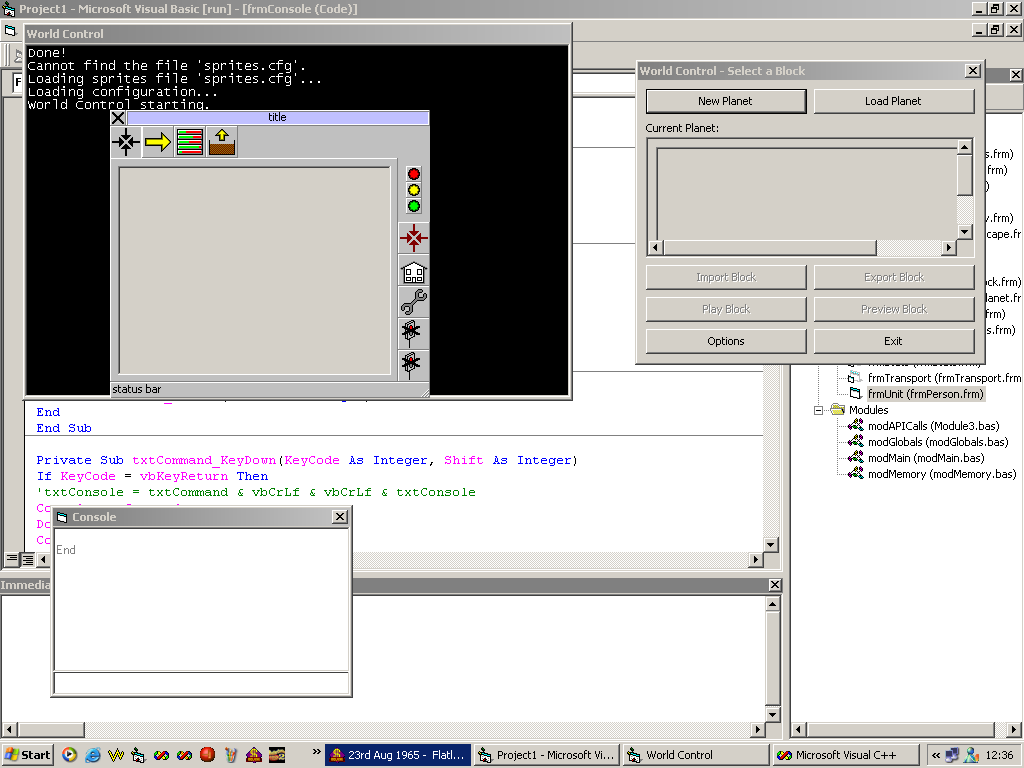Click the left arrow of the Current Planet horizontal scrollbar
Screen dimensions: 1024x768
(655, 248)
